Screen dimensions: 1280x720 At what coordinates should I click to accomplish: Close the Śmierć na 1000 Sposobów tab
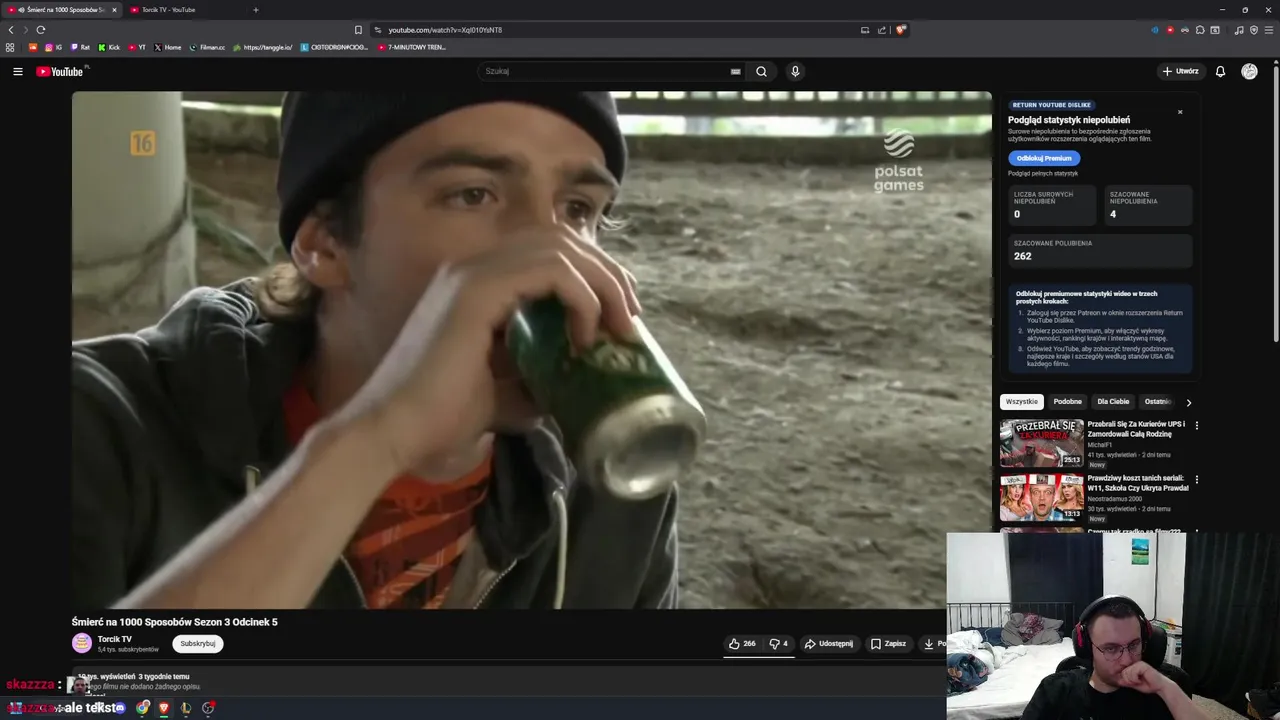[x=114, y=10]
